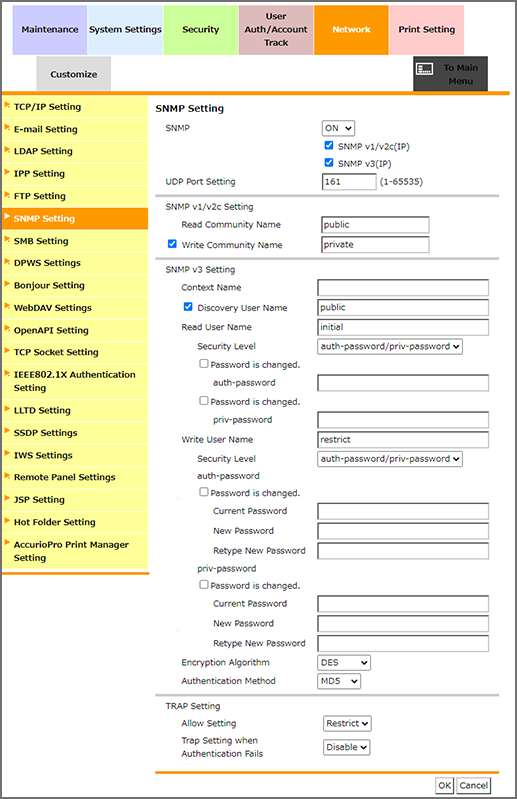This screenshot has width=517, height=799.
Task: Open the Print Setting tab
Action: pos(427,30)
